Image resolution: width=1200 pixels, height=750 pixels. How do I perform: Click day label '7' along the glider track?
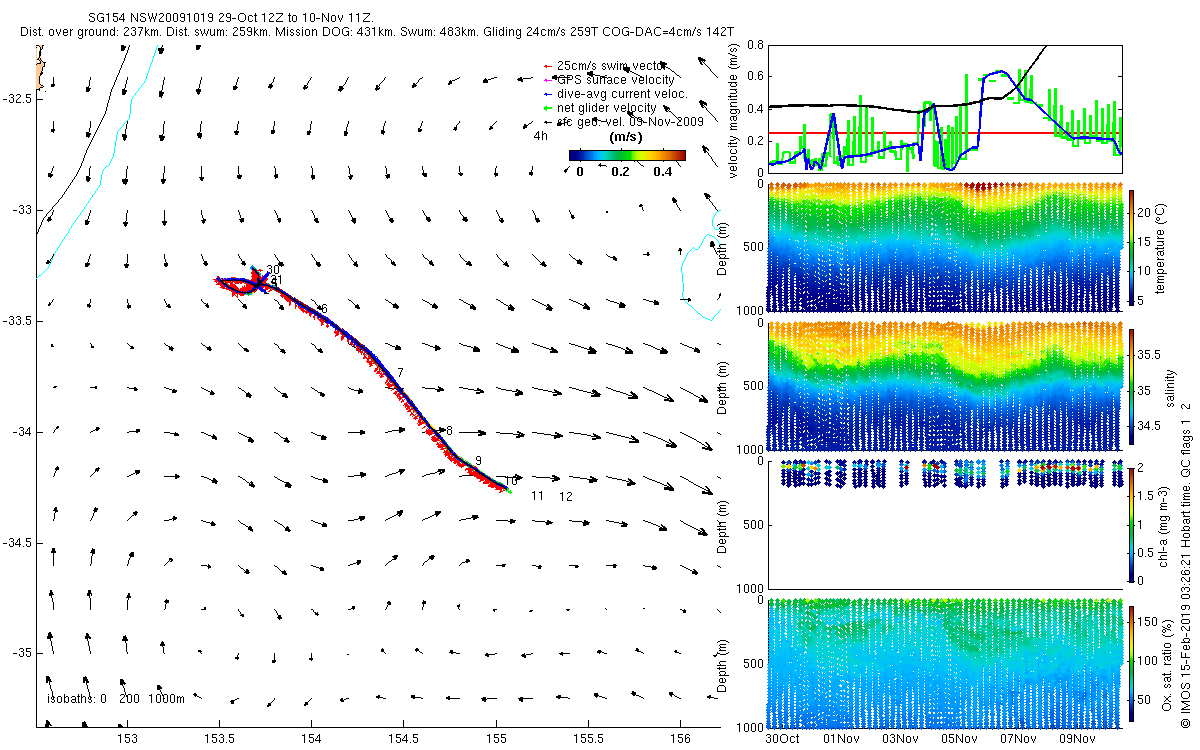(400, 373)
